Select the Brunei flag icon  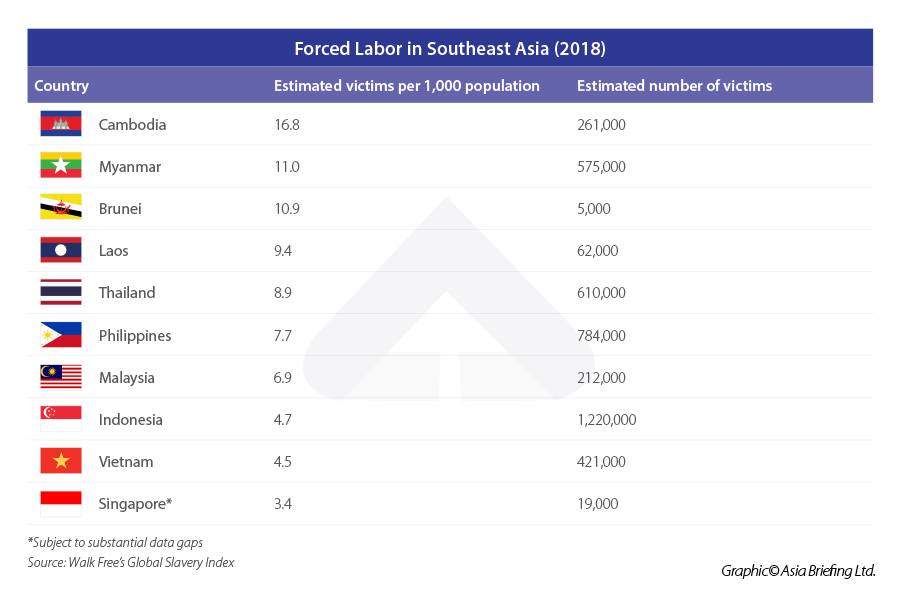pos(61,208)
